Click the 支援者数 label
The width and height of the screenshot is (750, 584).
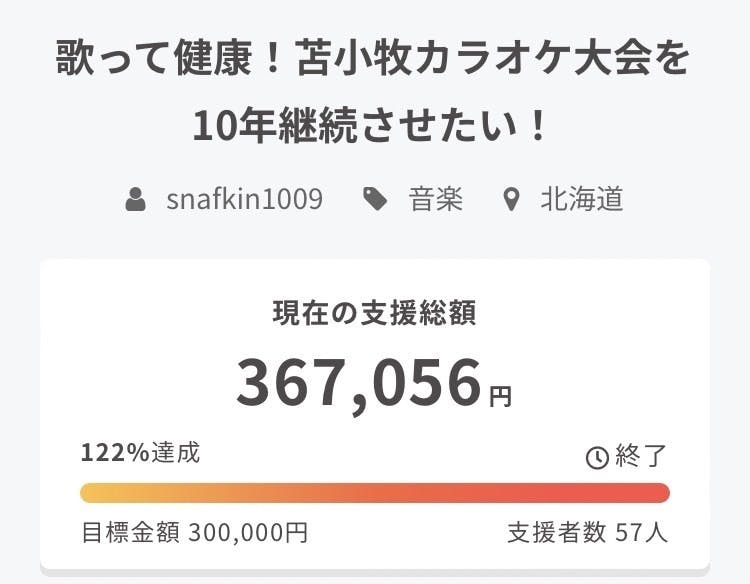(x=557, y=532)
